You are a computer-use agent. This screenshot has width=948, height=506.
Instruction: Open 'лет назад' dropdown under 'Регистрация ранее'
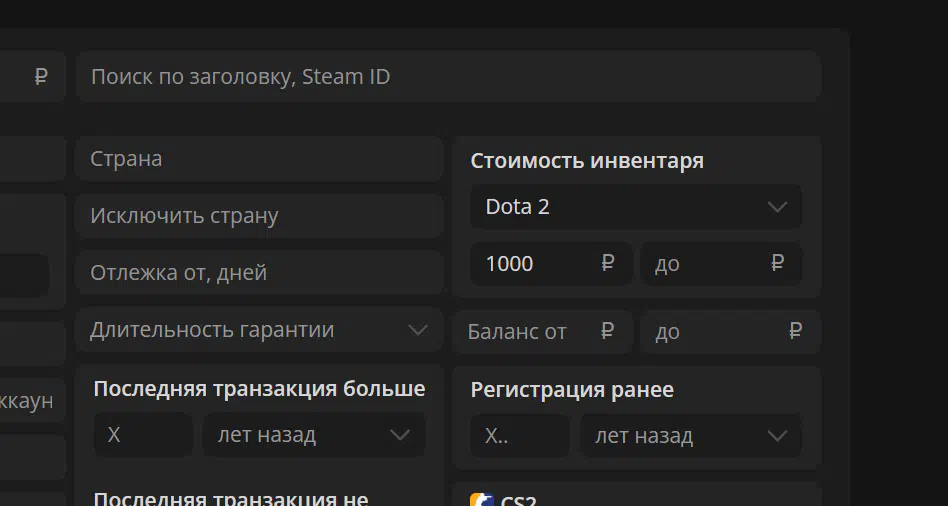tap(690, 436)
